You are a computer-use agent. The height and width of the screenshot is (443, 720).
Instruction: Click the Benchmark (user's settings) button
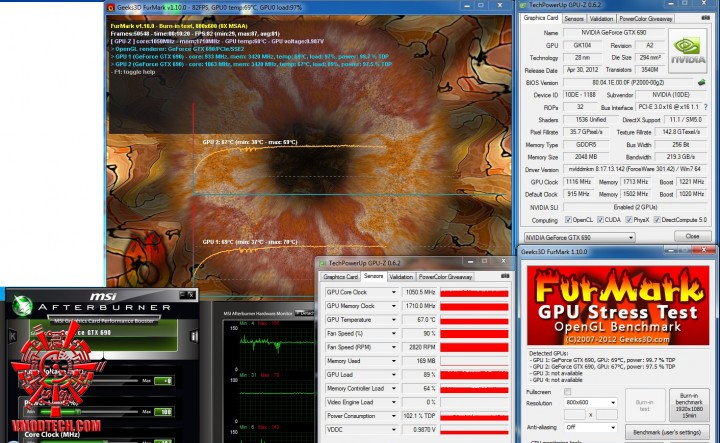[x=667, y=432]
